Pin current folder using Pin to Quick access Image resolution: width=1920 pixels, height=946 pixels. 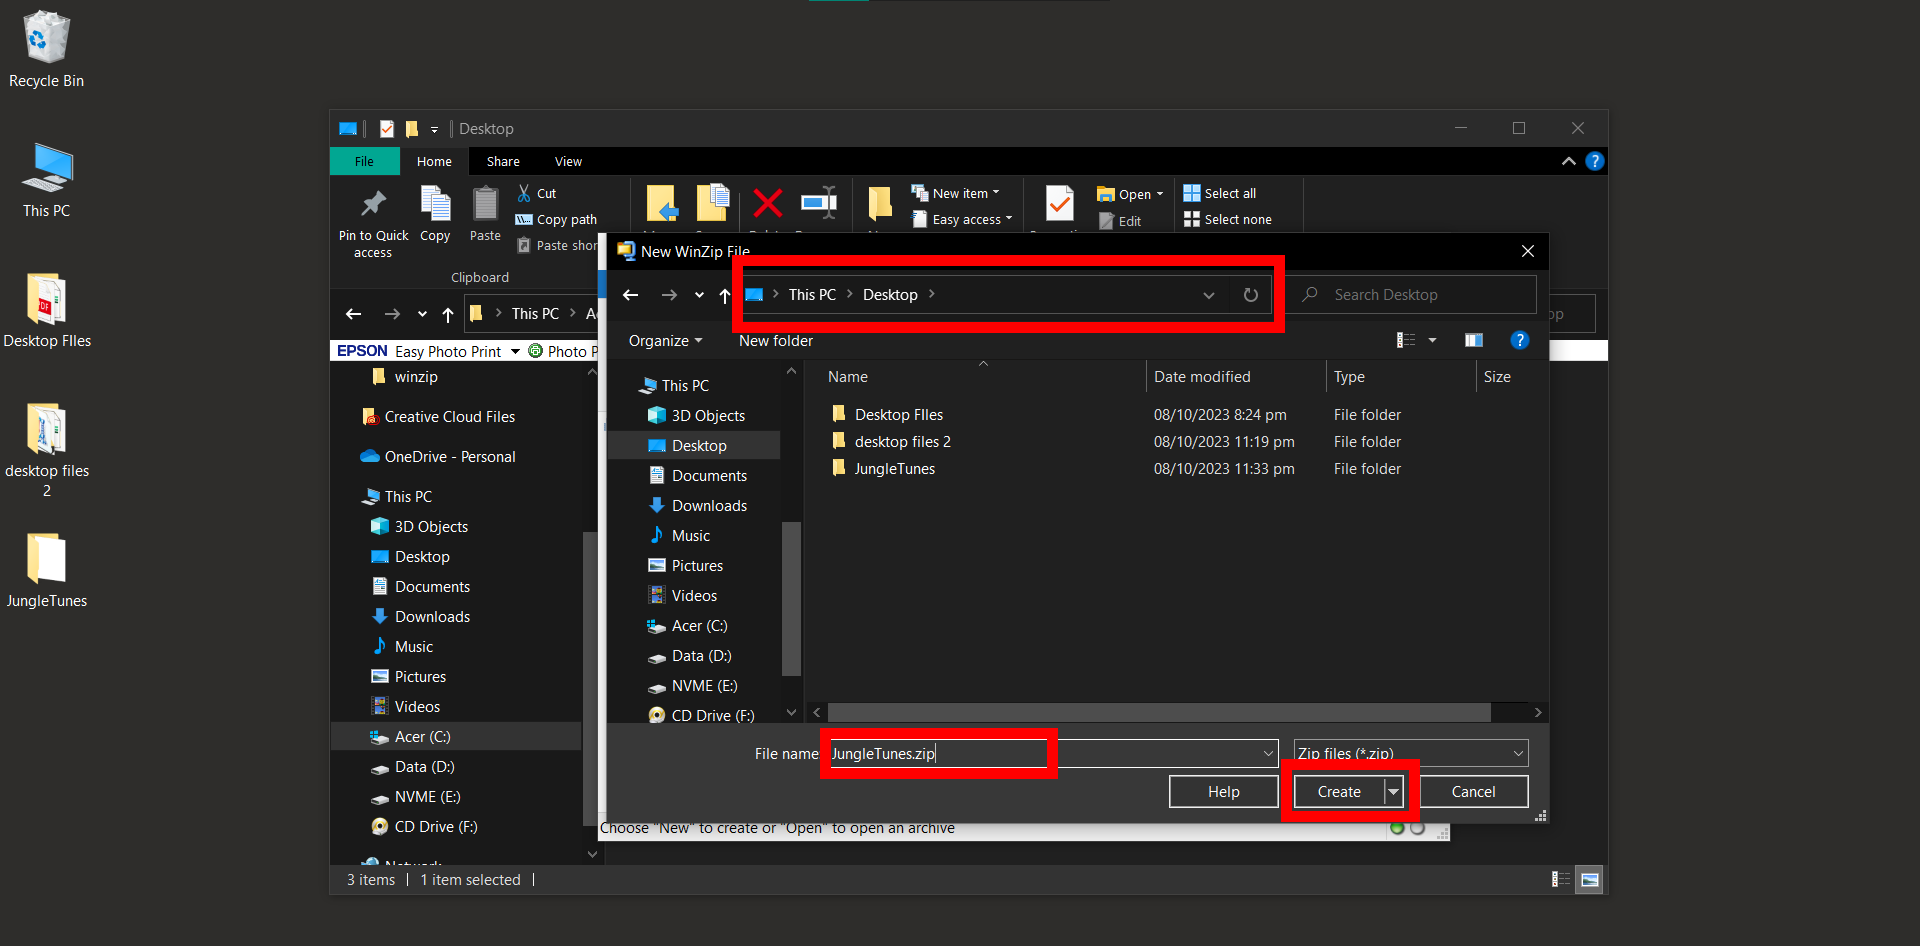373,220
